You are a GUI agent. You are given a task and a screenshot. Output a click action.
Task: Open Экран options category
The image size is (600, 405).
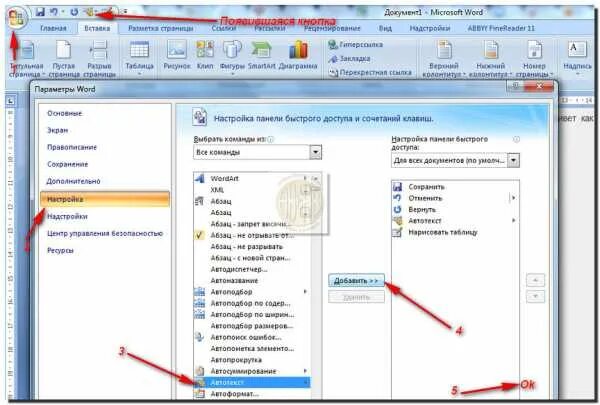pyautogui.click(x=104, y=131)
